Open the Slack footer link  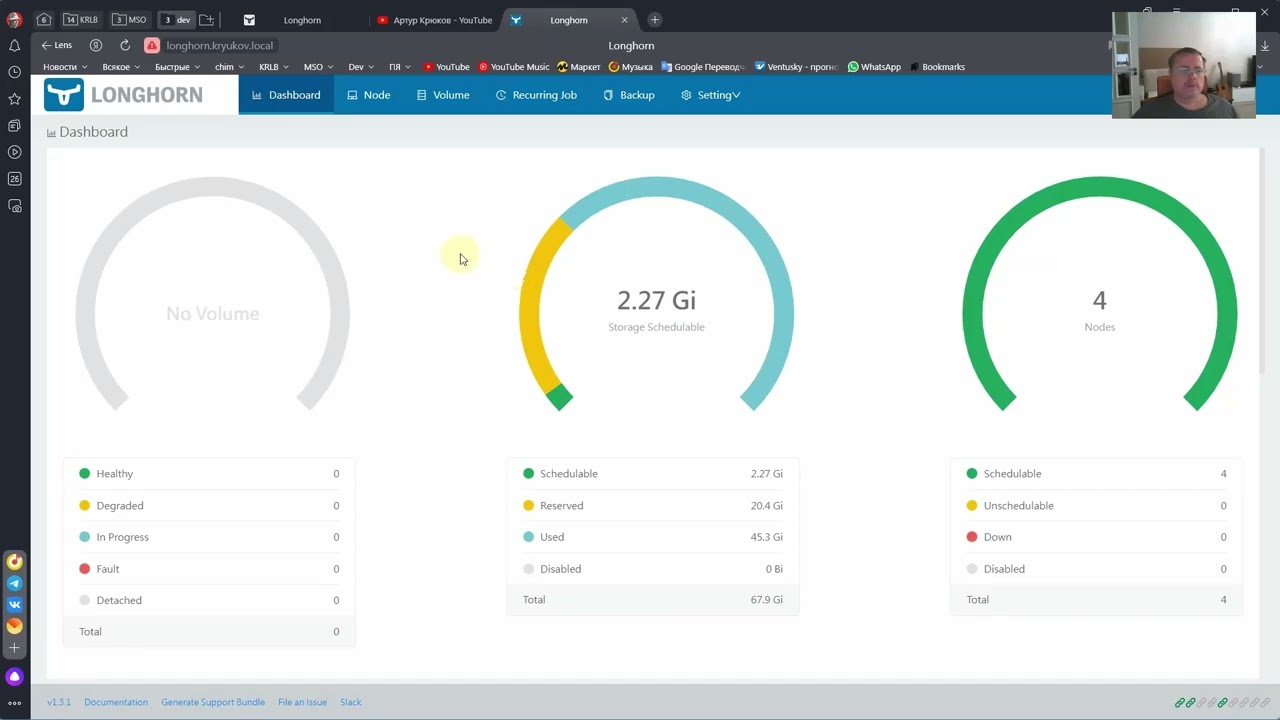click(x=350, y=702)
